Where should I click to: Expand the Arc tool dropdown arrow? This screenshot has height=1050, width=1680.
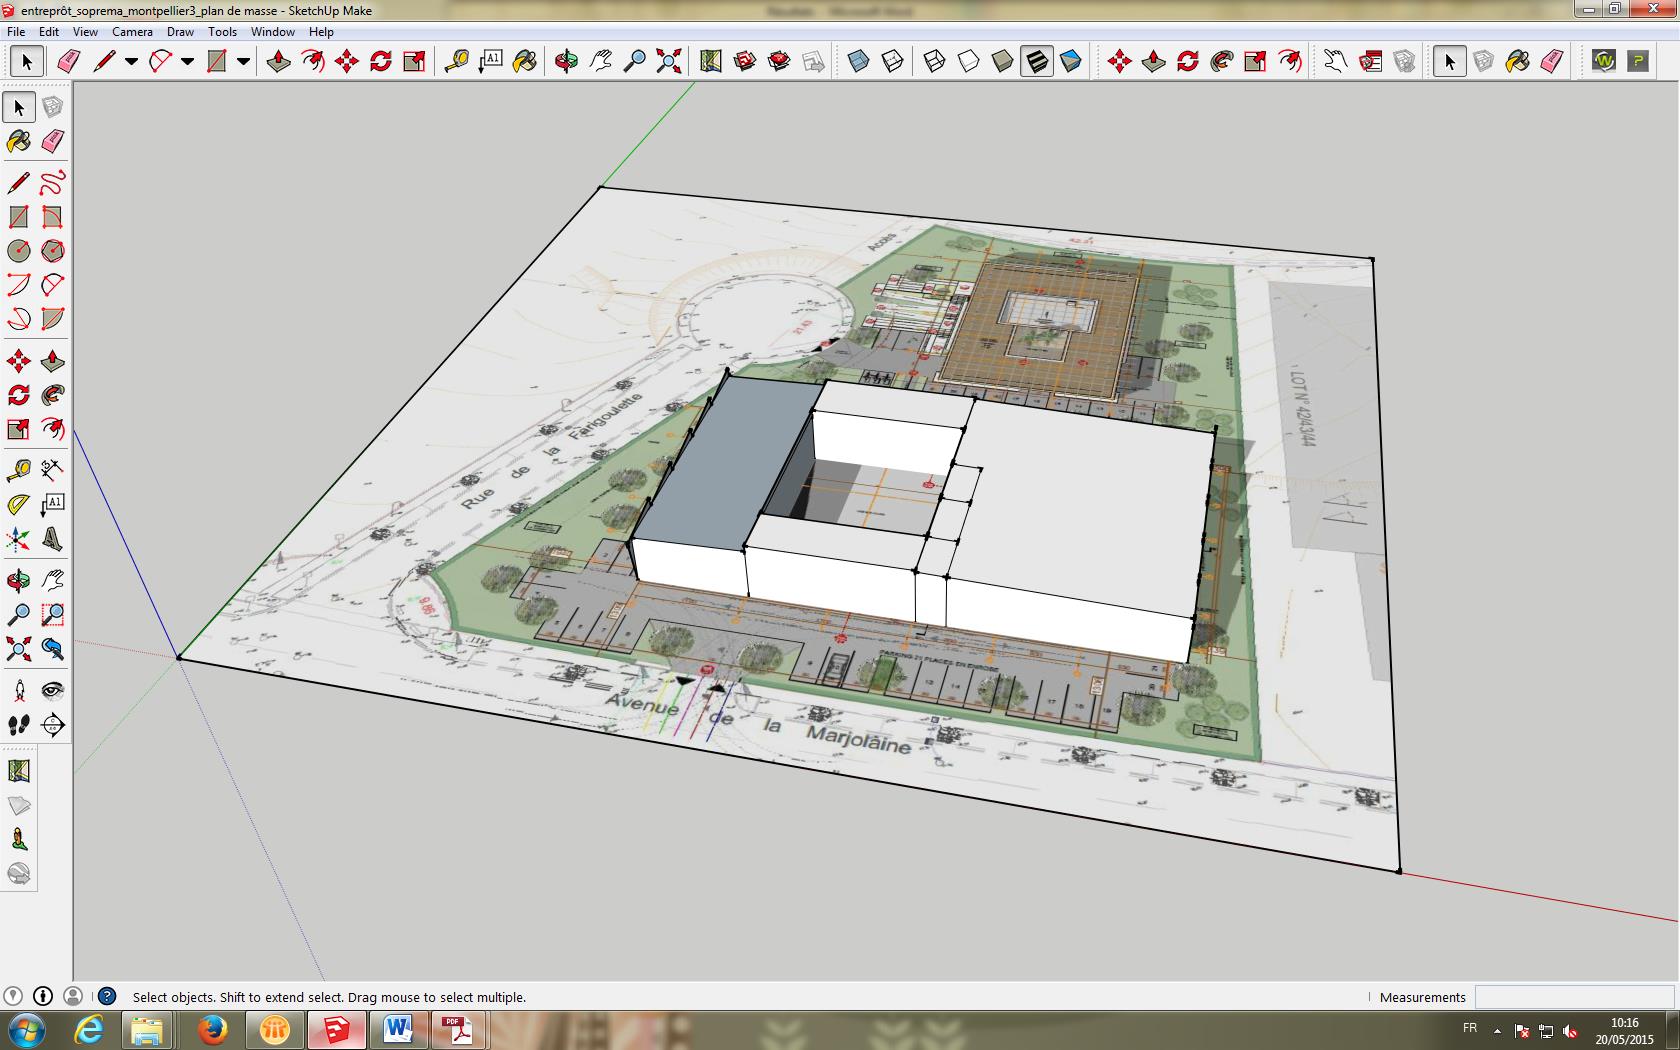pyautogui.click(x=187, y=62)
